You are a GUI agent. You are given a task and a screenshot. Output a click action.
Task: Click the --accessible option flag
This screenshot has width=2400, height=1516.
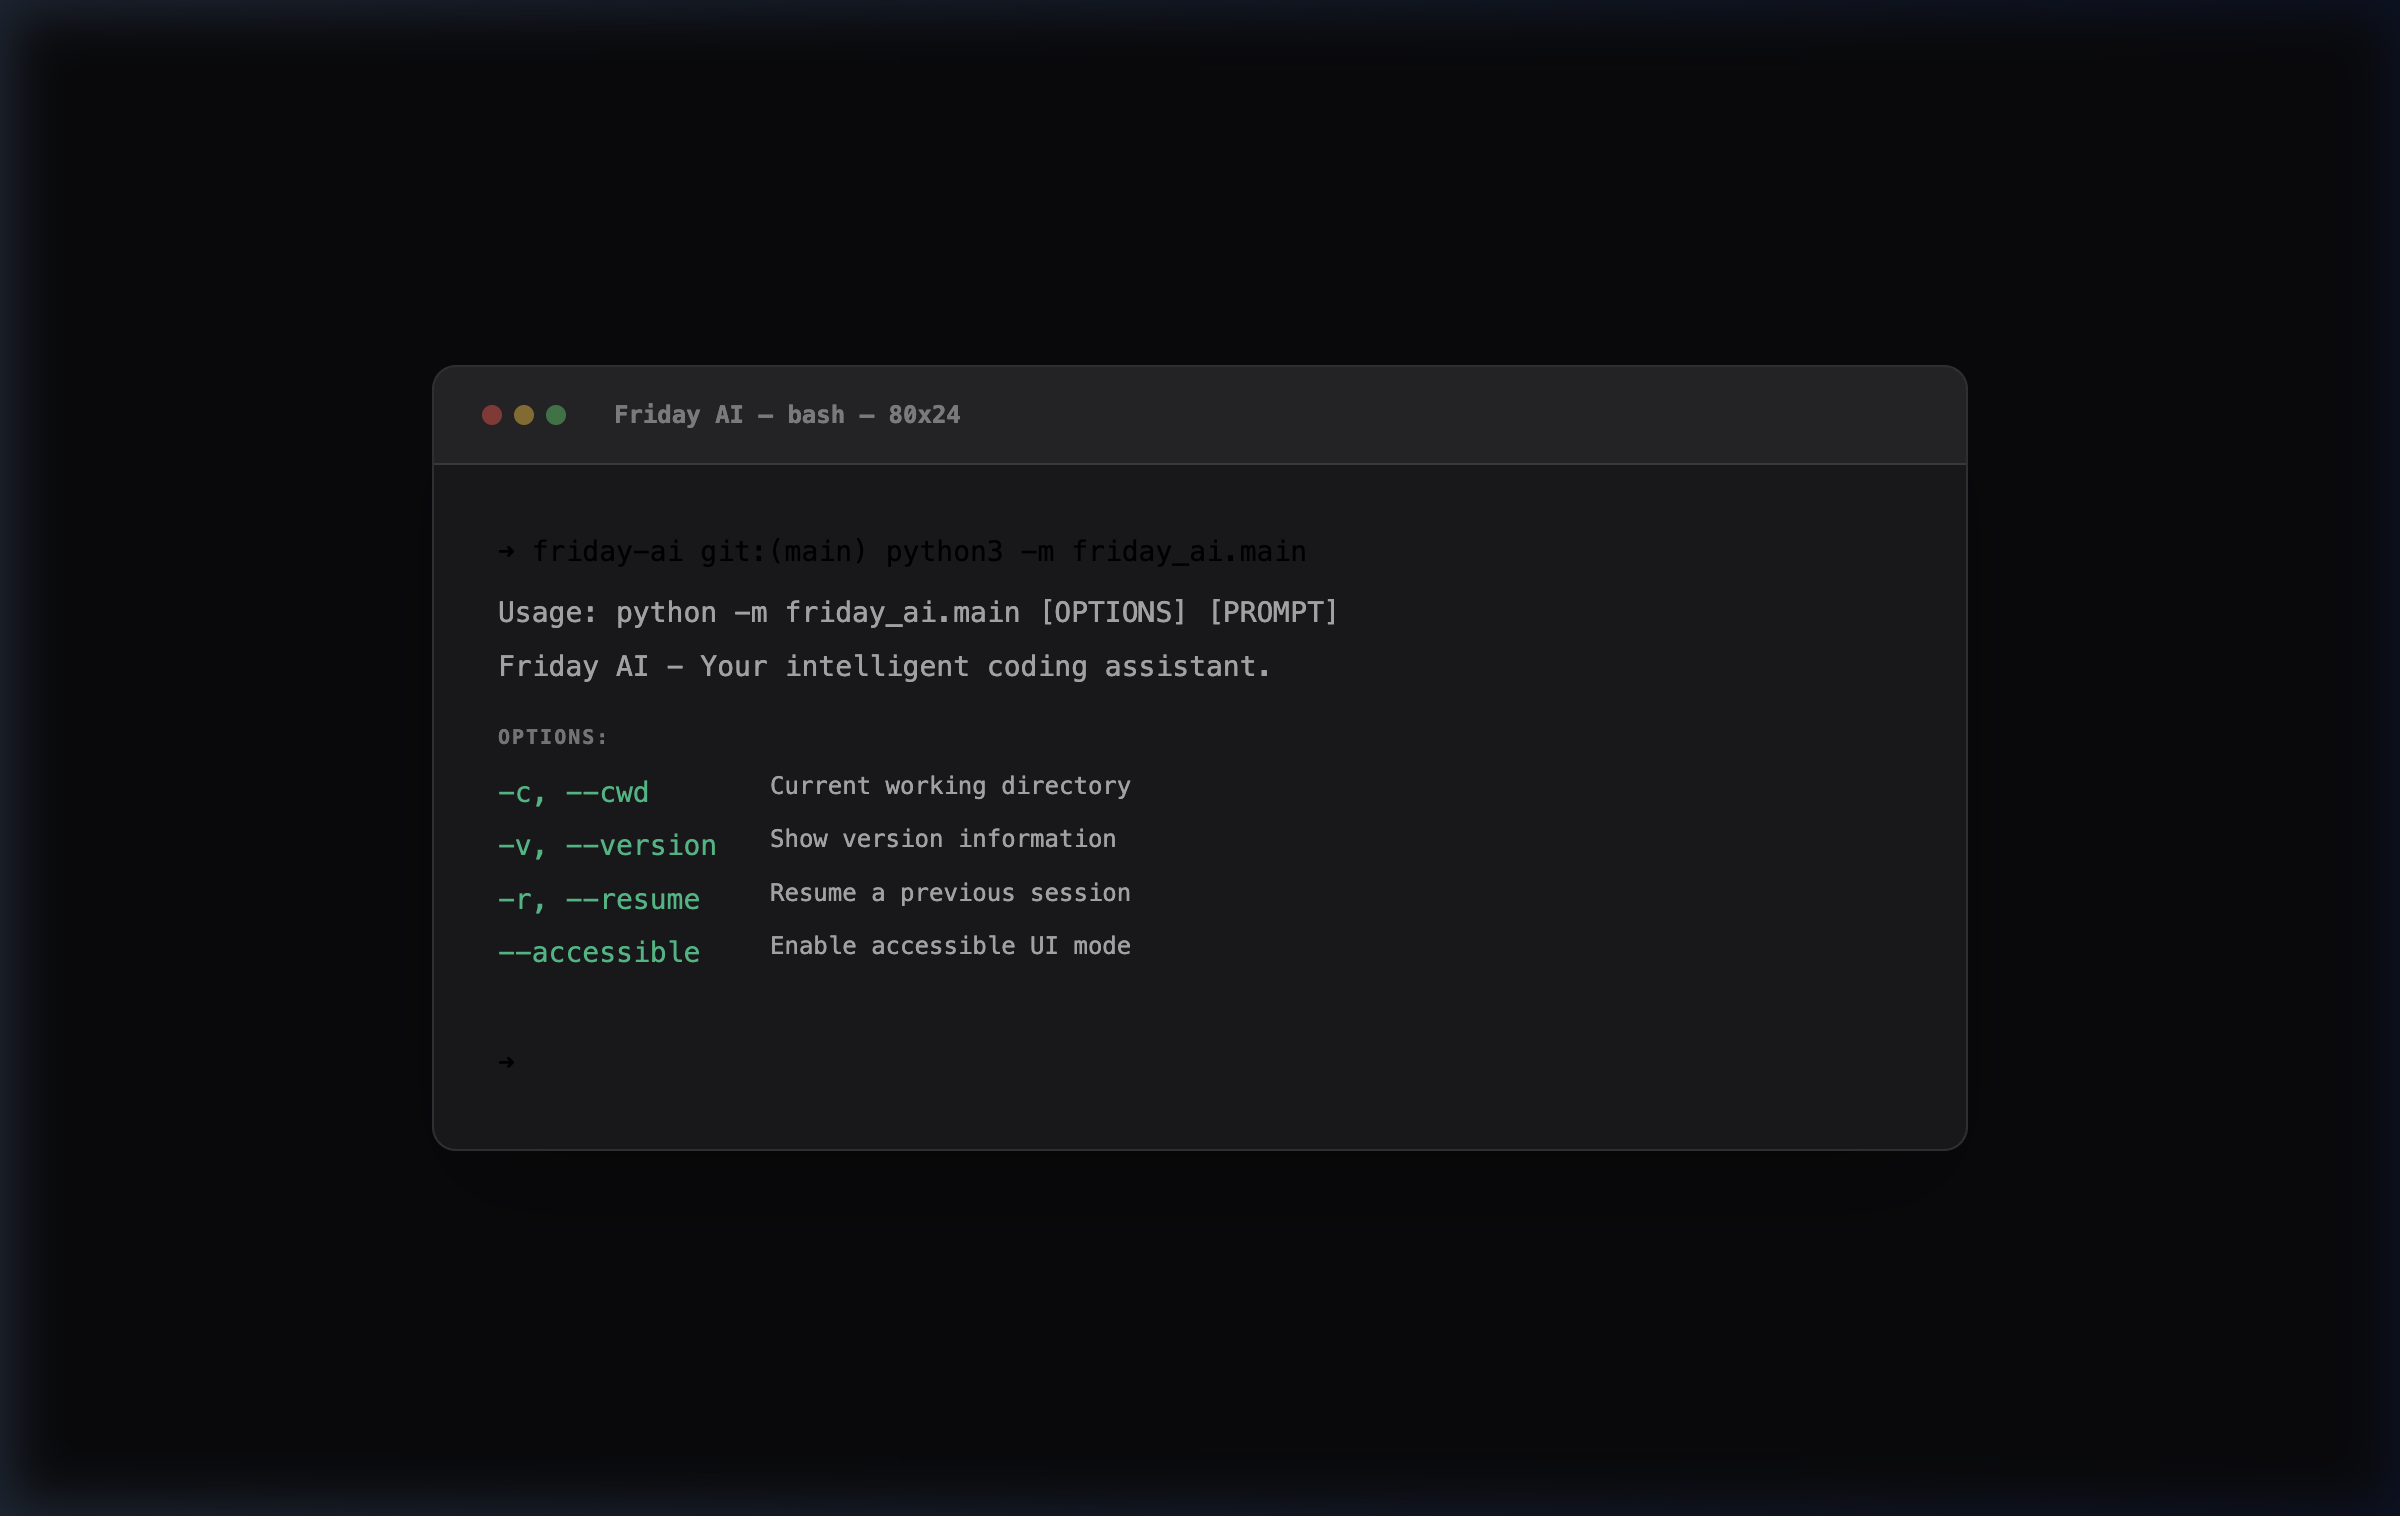coord(598,952)
